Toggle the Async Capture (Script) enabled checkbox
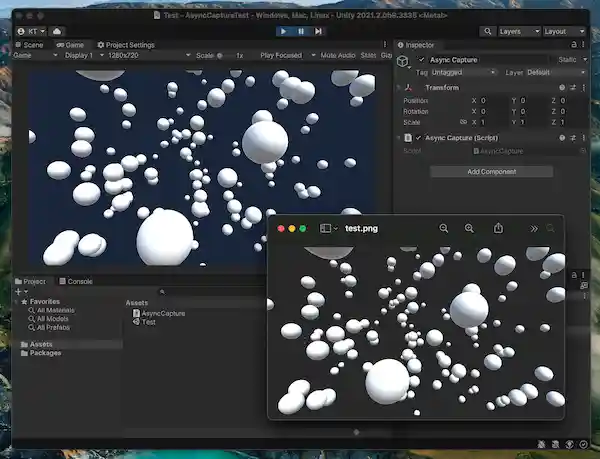The height and width of the screenshot is (459, 600). pyautogui.click(x=418, y=138)
